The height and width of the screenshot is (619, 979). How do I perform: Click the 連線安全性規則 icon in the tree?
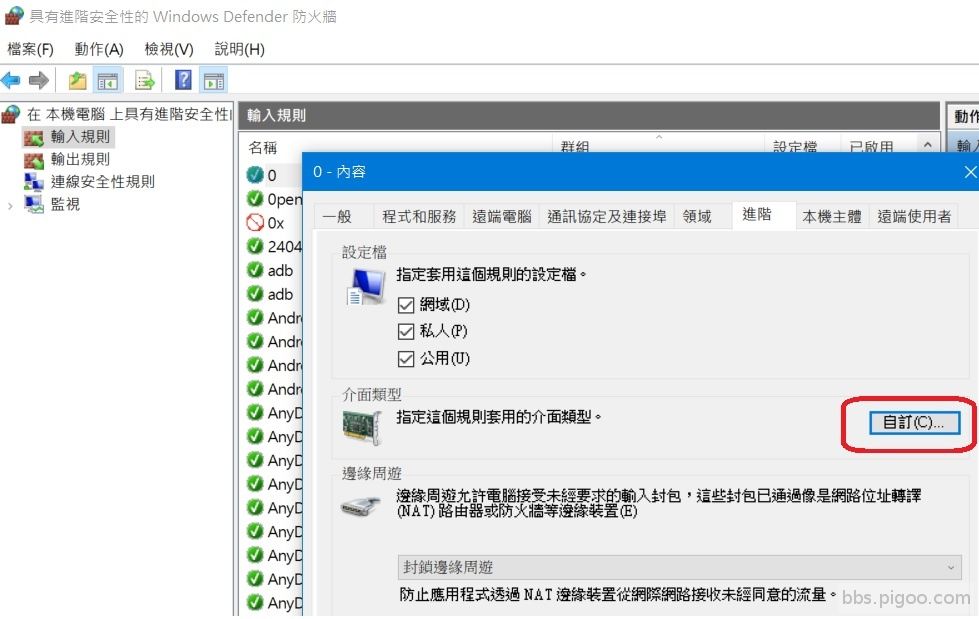(34, 181)
